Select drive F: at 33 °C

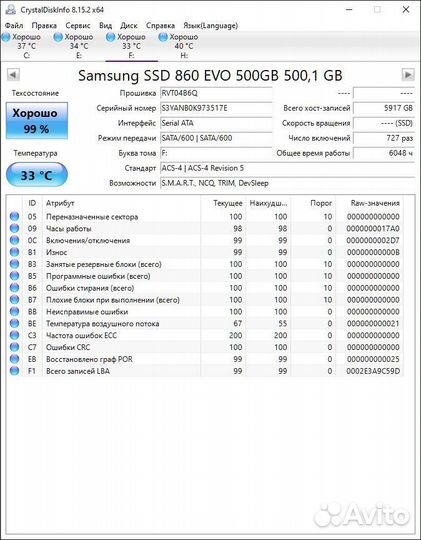[131, 46]
